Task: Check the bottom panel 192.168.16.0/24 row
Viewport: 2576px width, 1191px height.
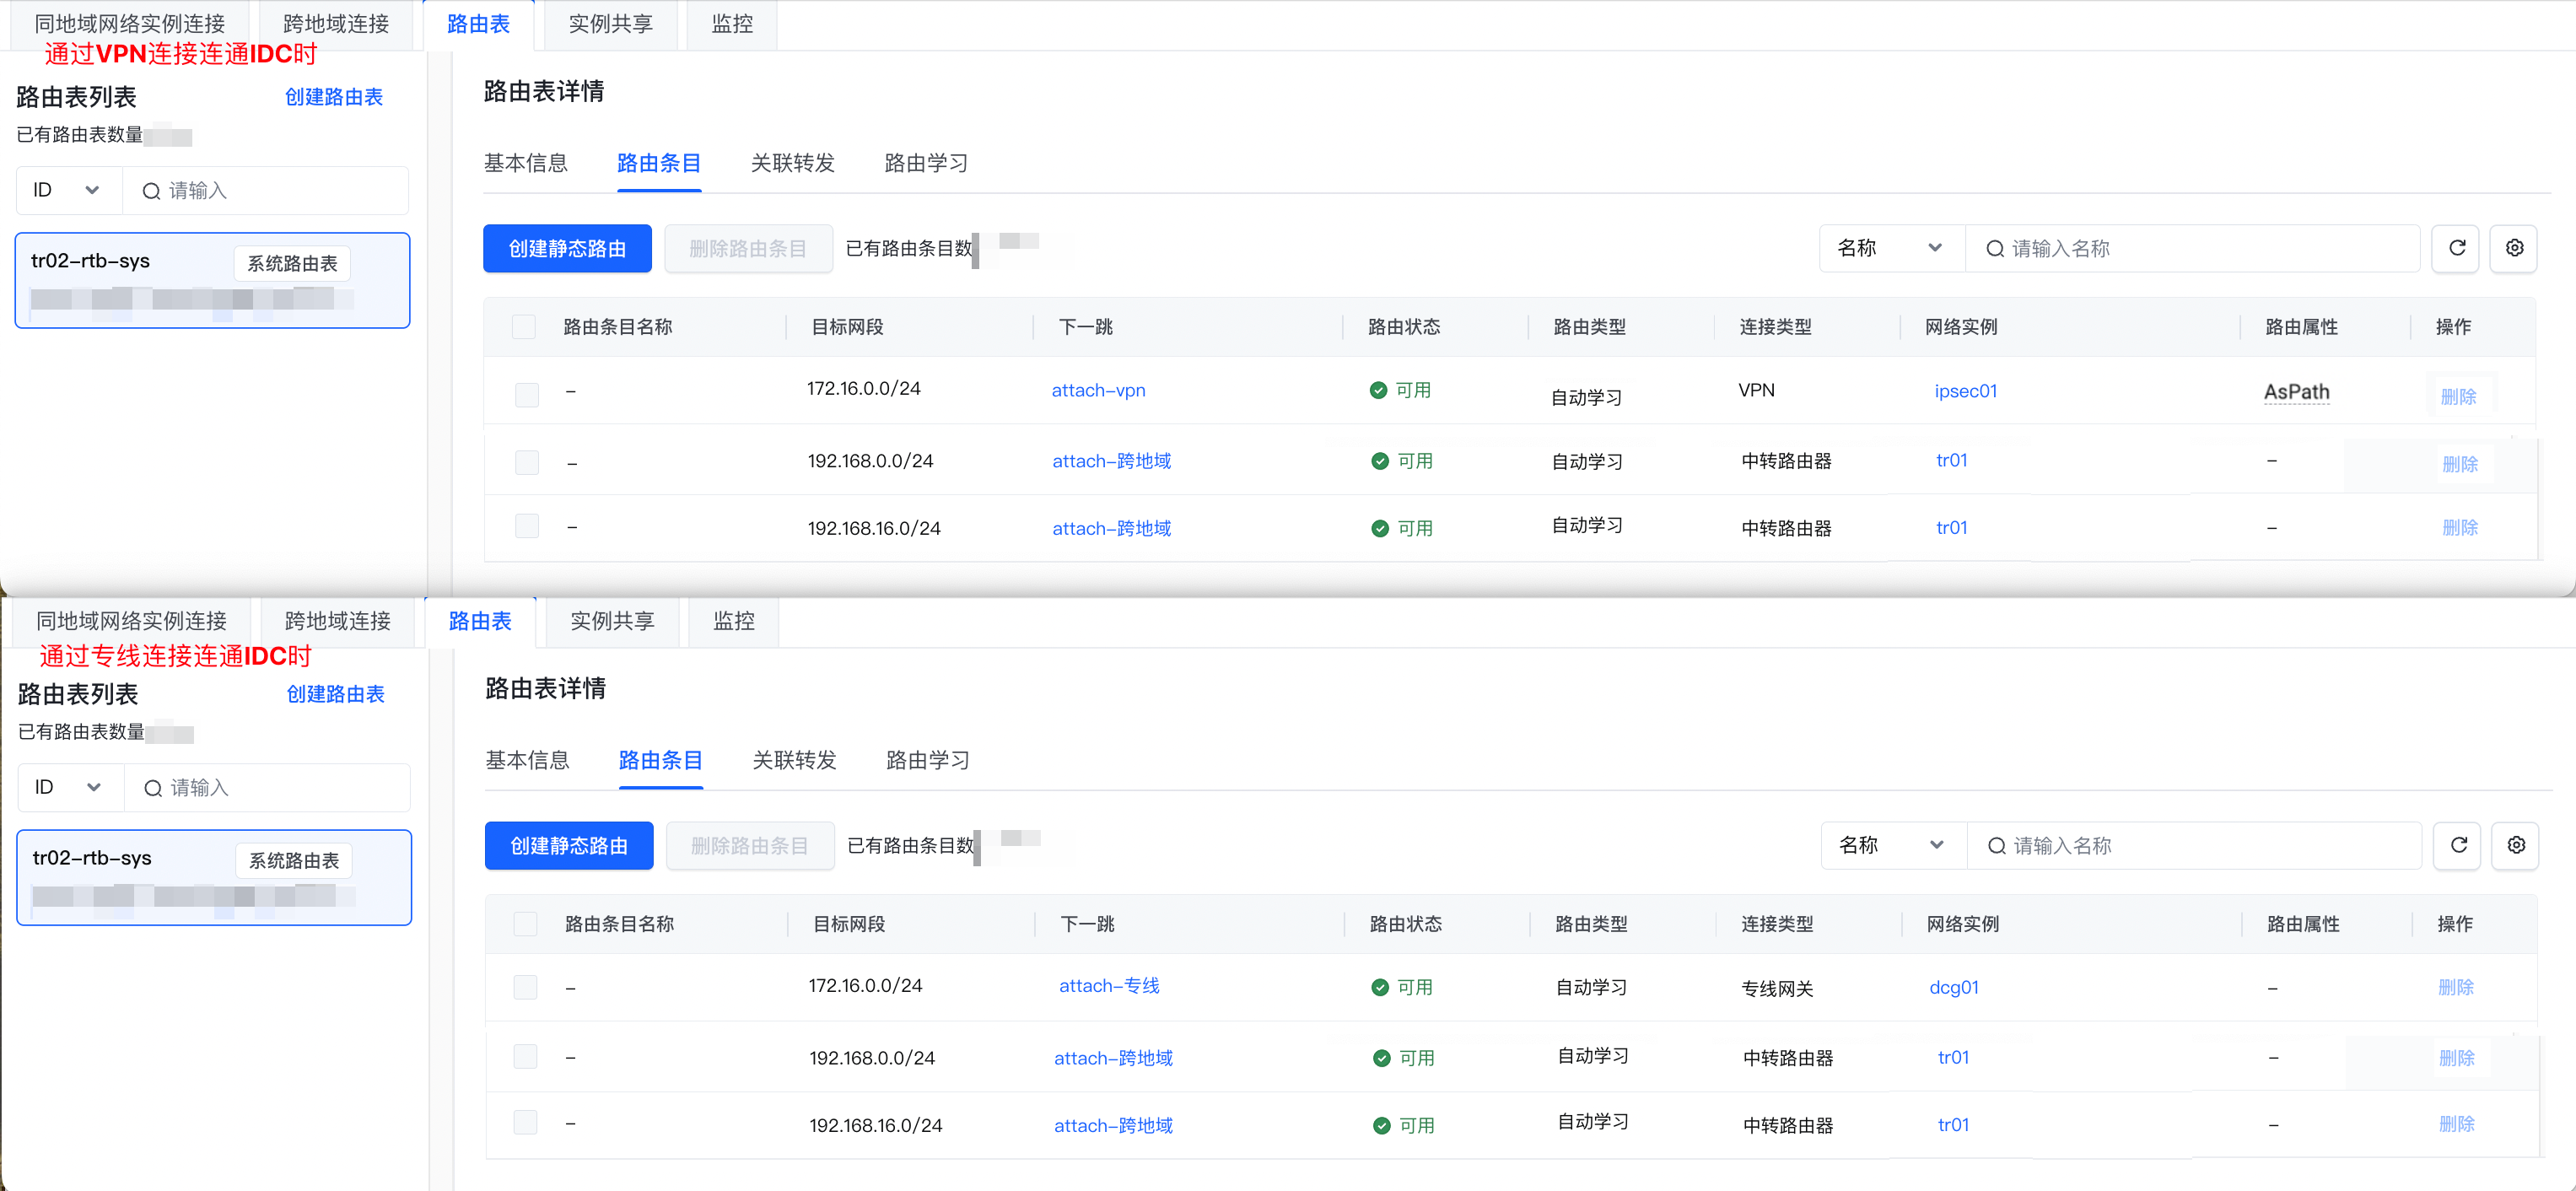Action: (525, 1122)
